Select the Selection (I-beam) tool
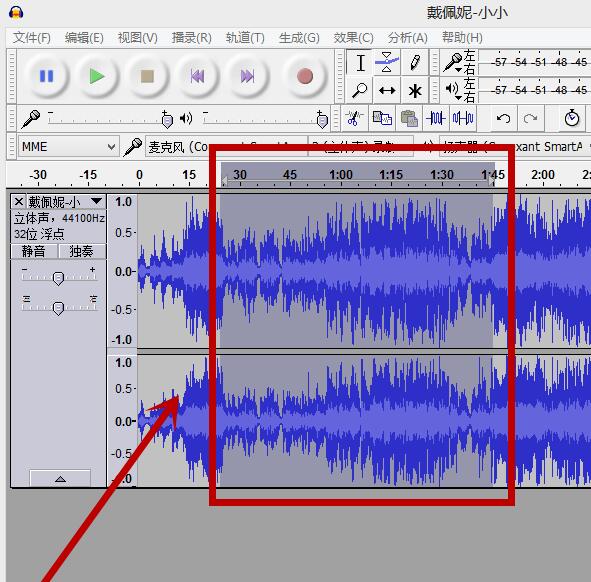591x582 pixels. (x=360, y=63)
